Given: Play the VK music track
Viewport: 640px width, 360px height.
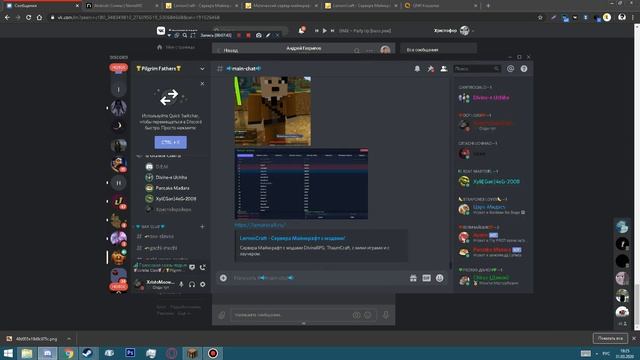Looking at the screenshot, I should 324,31.
